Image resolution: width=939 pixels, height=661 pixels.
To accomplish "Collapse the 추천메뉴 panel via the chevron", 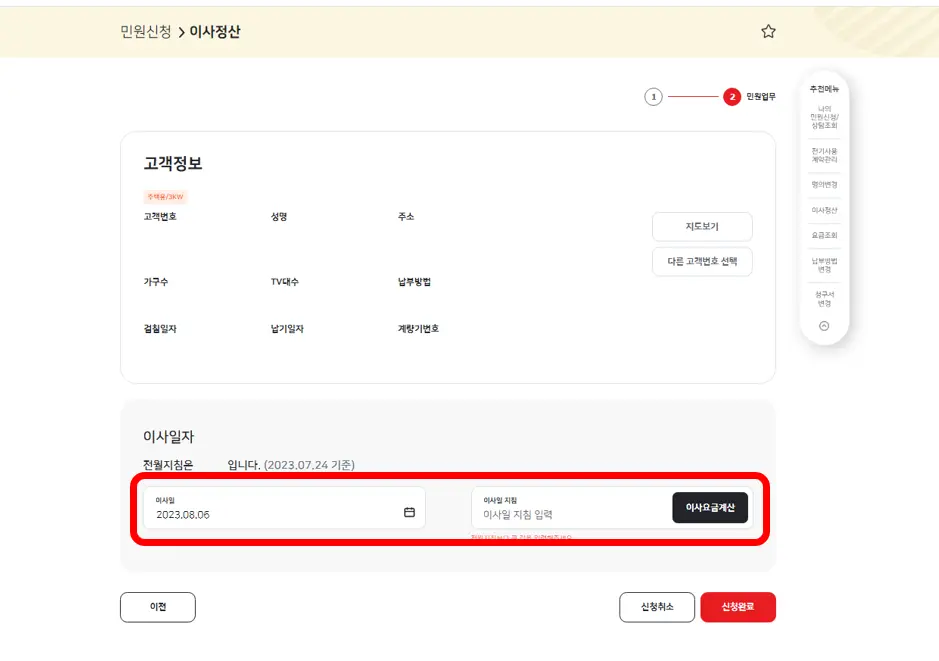I will [824, 324].
